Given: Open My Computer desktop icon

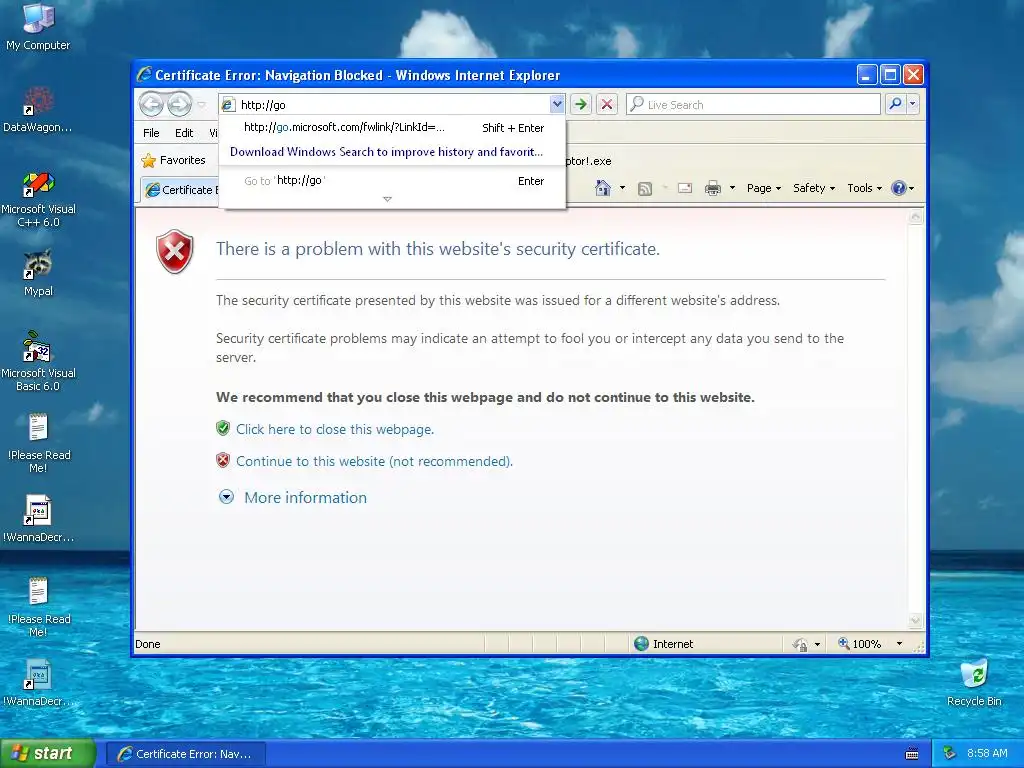Looking at the screenshot, I should [x=39, y=27].
